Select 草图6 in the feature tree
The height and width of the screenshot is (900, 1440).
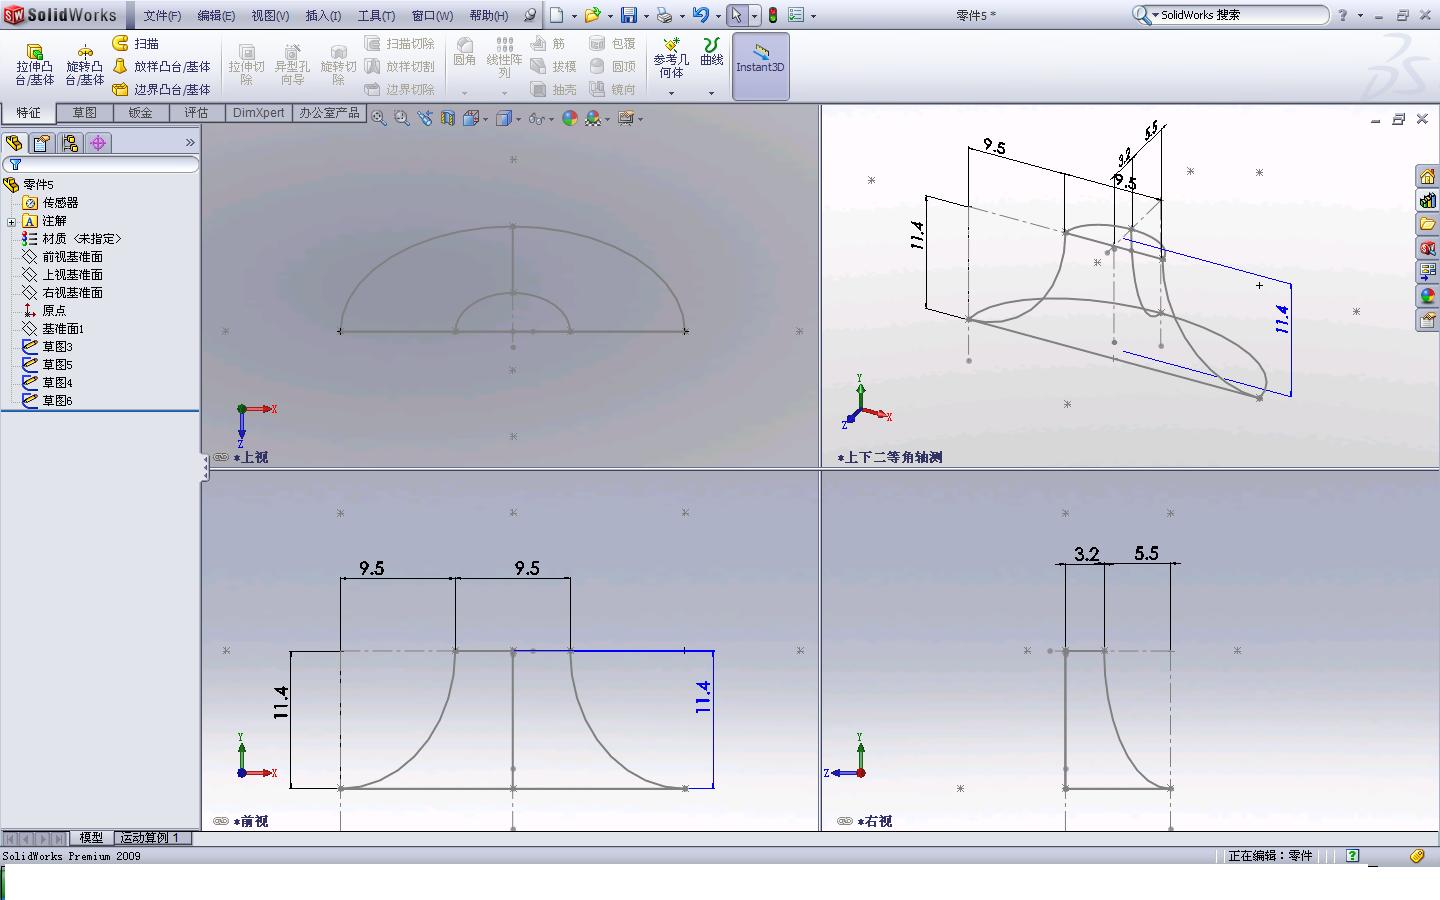pos(57,401)
